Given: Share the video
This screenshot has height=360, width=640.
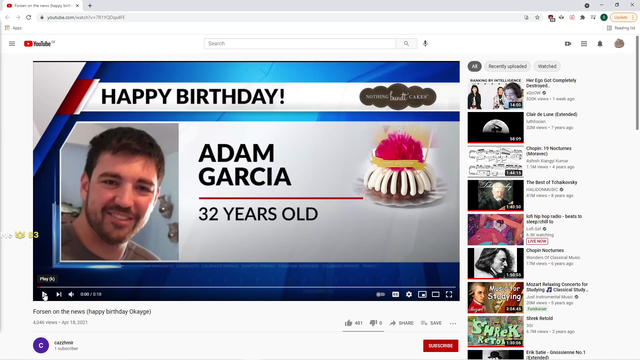Looking at the screenshot, I should [401, 323].
